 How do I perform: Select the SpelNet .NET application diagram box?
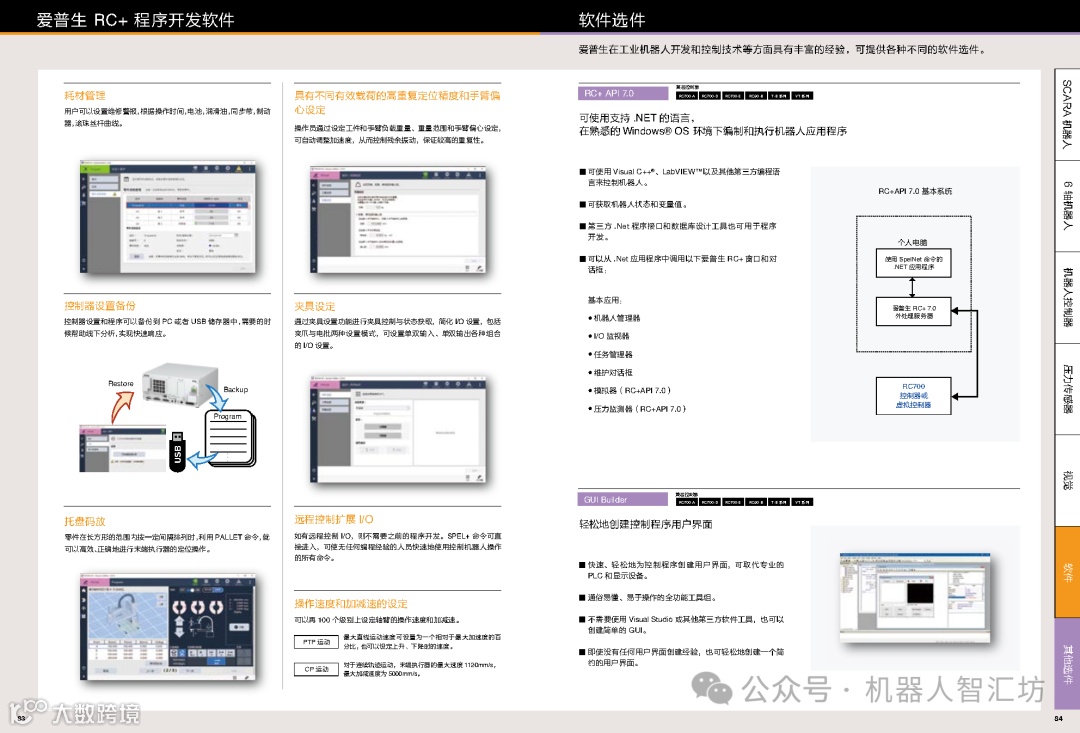click(x=913, y=262)
